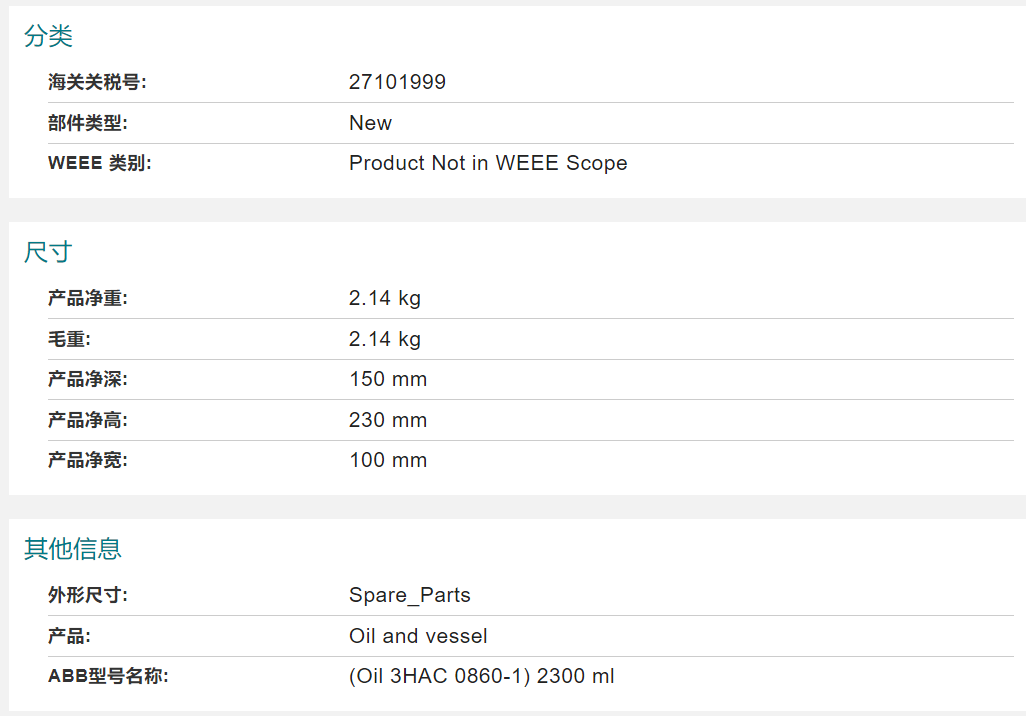
Task: Click (Oil 3HAC 0860-1) 2300 ml text
Action: [482, 676]
